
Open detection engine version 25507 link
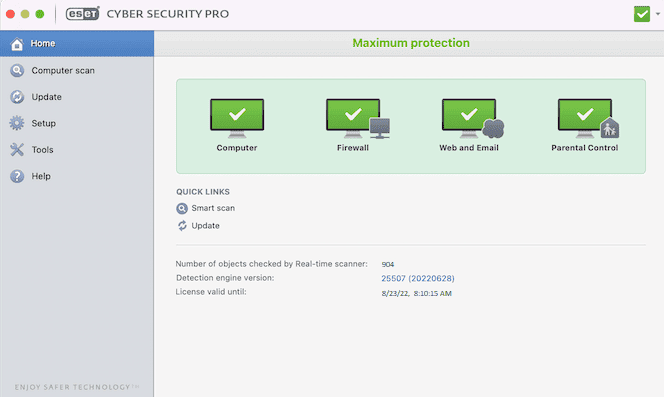[x=418, y=278]
